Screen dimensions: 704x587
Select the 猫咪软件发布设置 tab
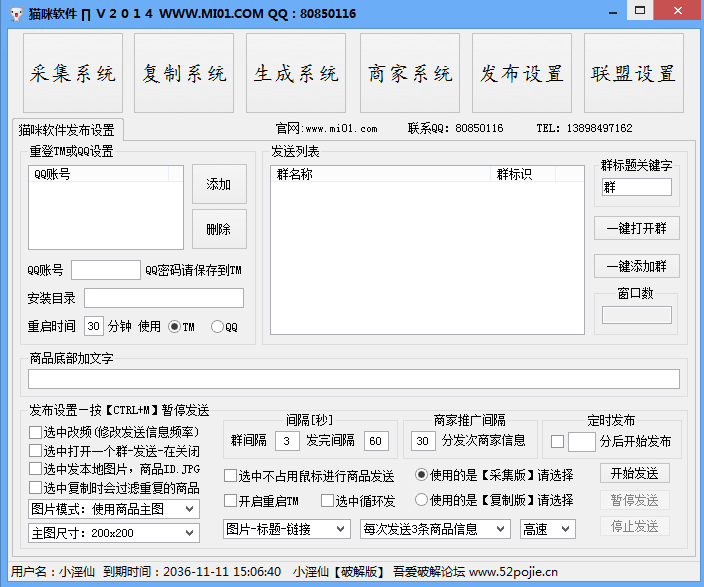pos(66,131)
